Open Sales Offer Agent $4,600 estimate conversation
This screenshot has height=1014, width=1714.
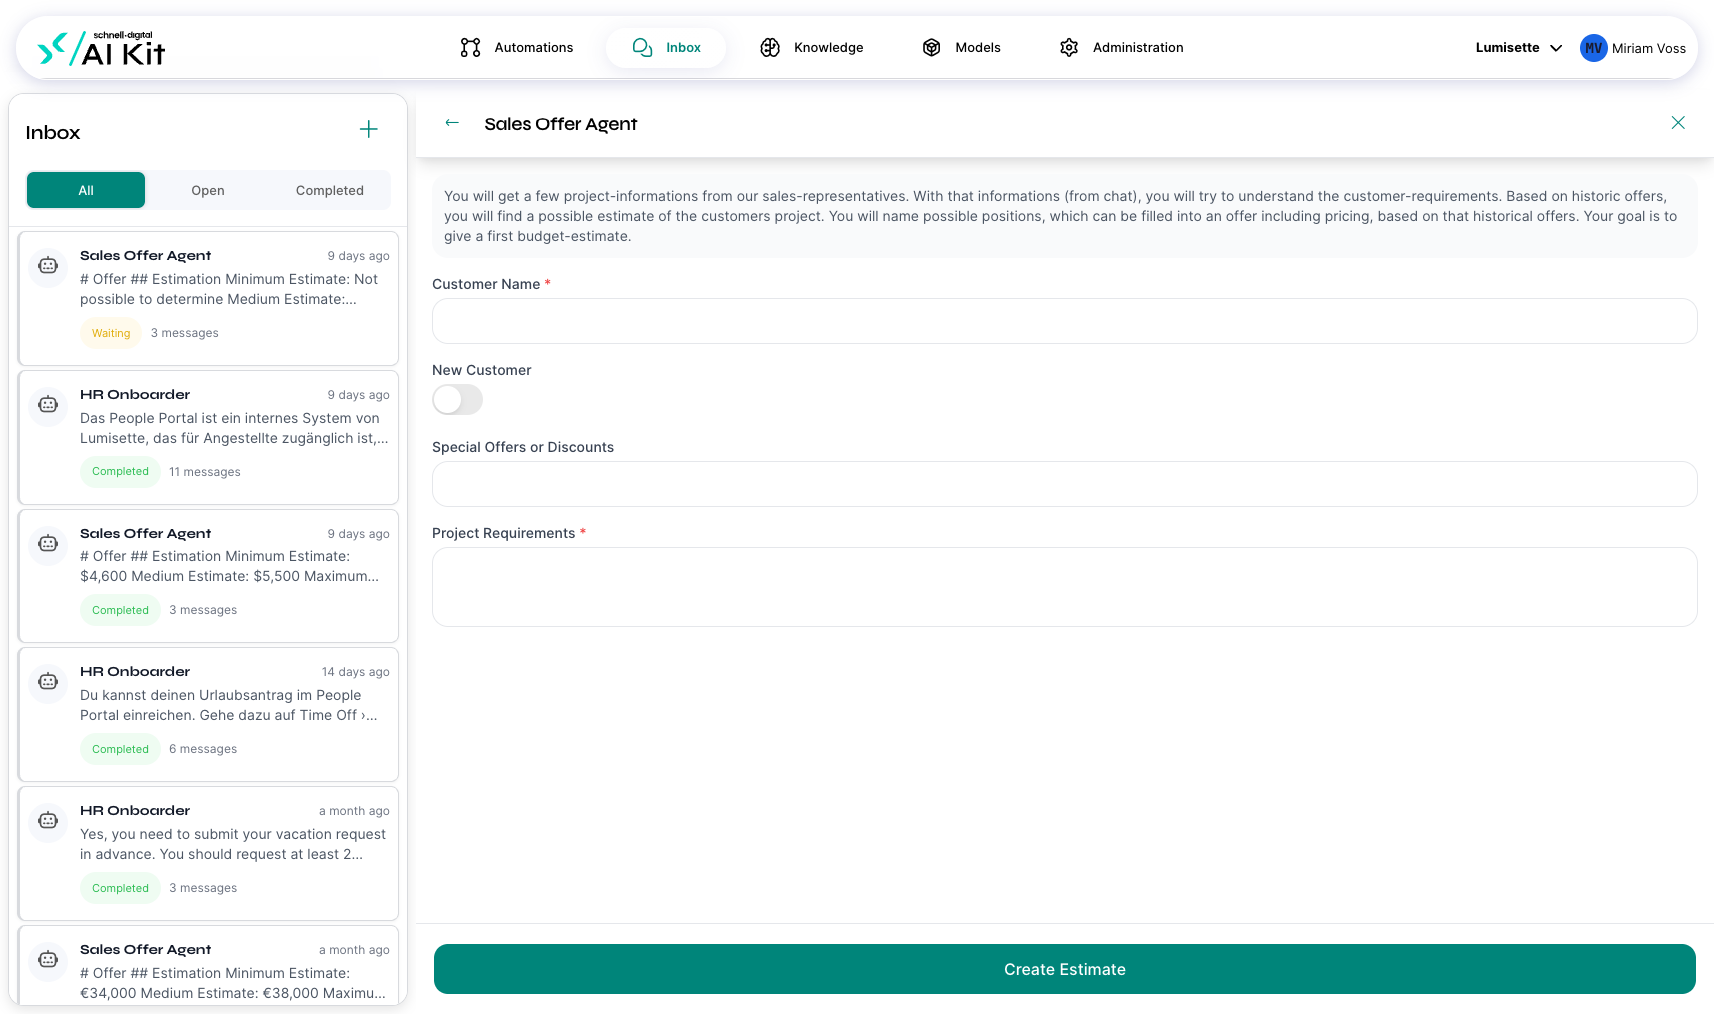click(208, 576)
